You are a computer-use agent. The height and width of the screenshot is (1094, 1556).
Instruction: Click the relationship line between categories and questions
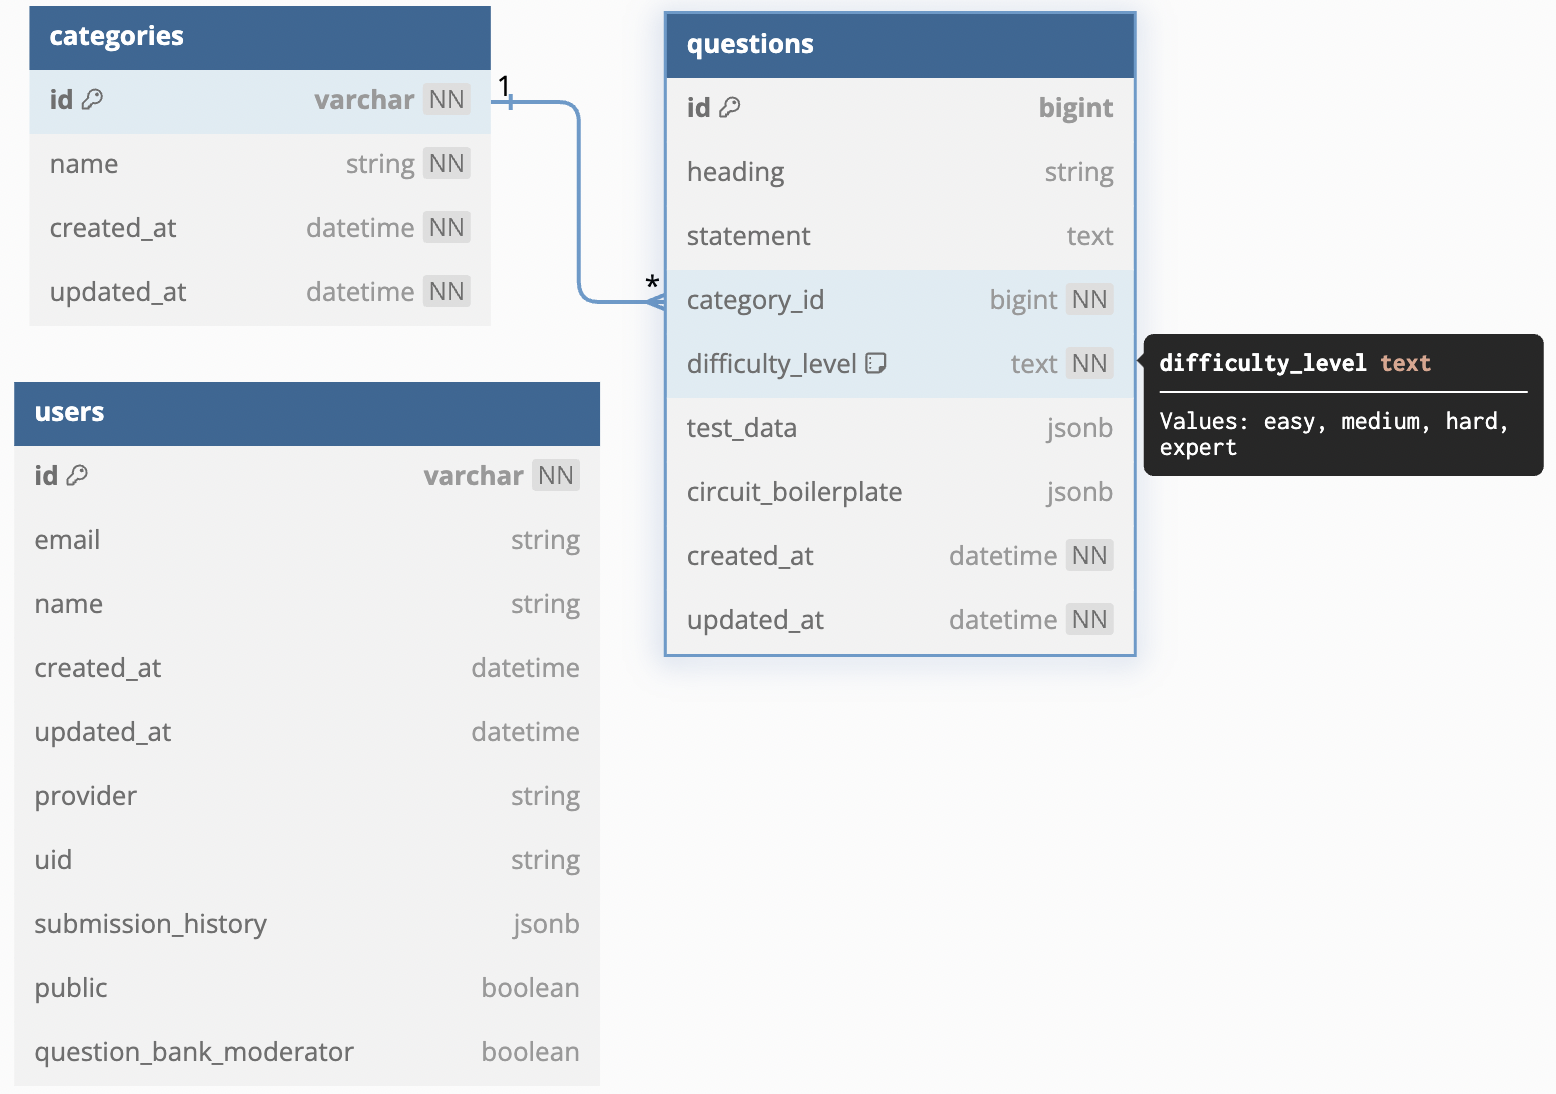tap(579, 200)
